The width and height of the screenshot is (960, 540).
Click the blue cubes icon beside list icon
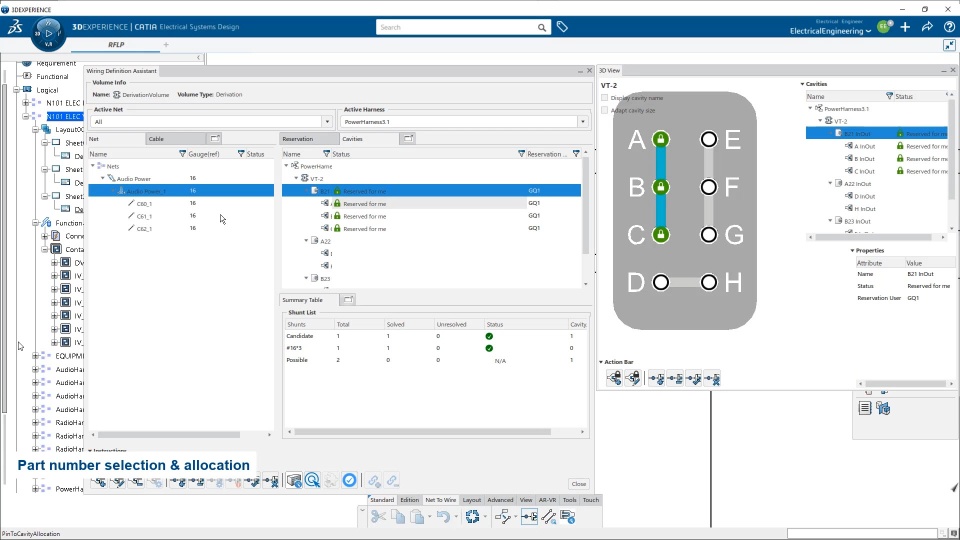tap(883, 408)
